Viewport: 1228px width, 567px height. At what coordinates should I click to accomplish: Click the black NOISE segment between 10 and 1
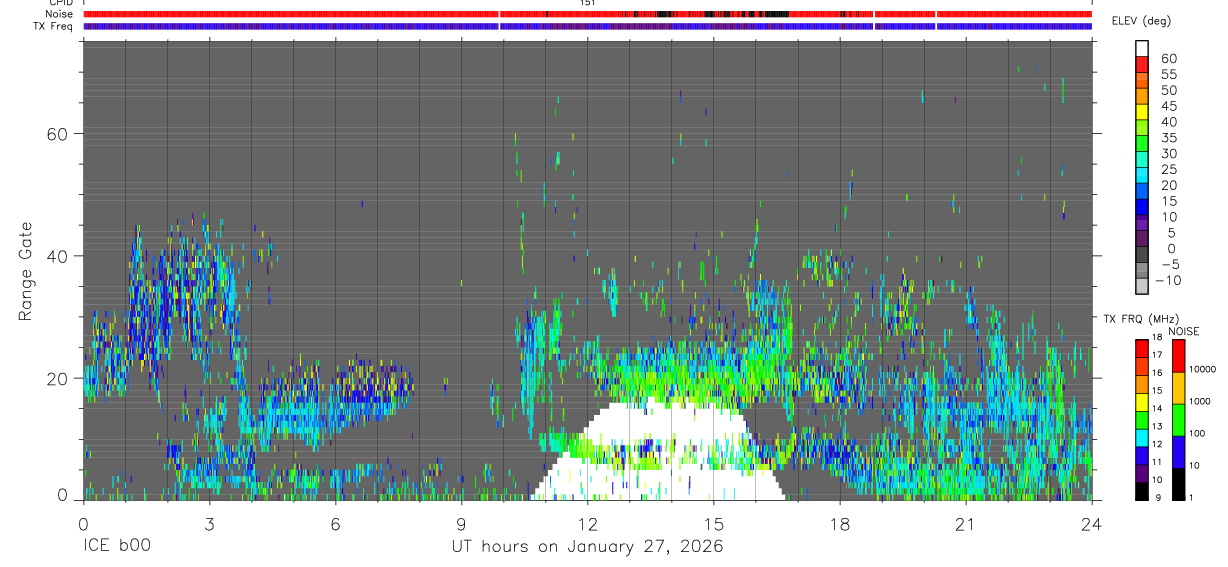tap(1178, 484)
